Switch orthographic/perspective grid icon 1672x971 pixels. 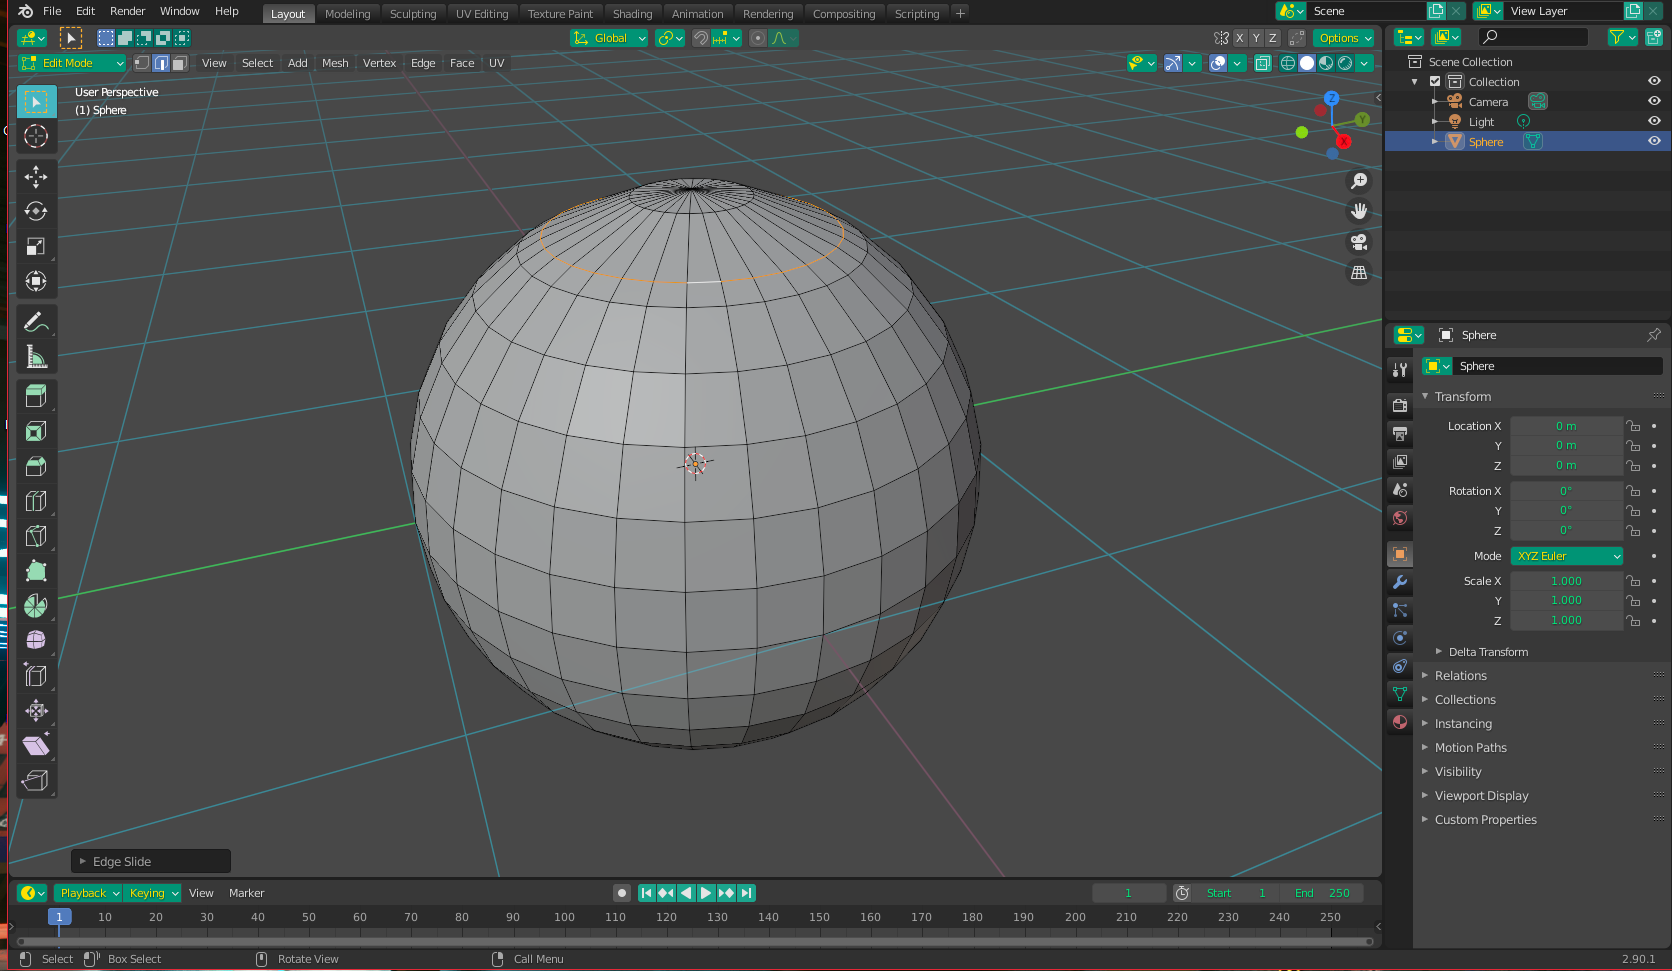tap(1359, 272)
